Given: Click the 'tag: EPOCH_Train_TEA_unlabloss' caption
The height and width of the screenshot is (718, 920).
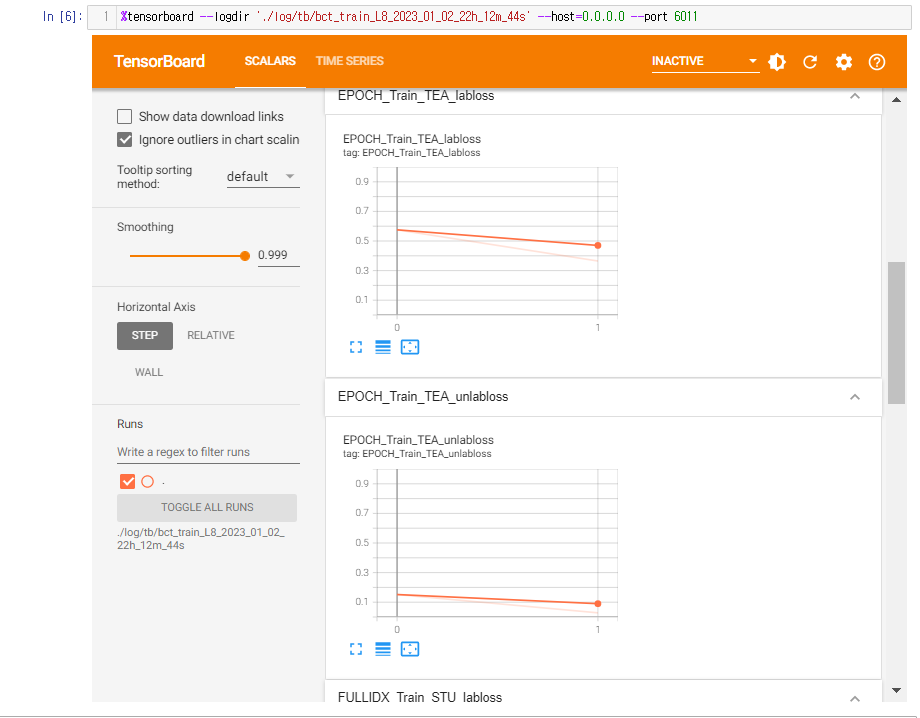Looking at the screenshot, I should pos(417,454).
